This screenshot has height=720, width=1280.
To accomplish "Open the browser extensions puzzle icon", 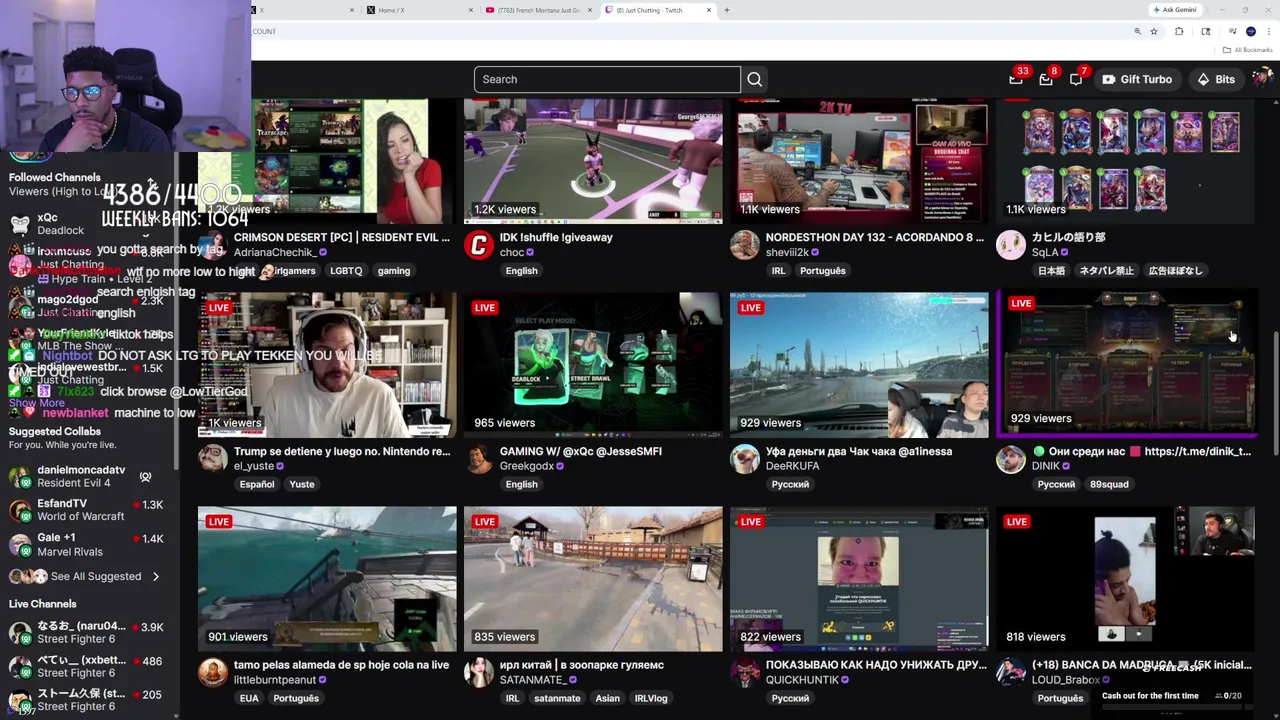I will [x=1179, y=31].
